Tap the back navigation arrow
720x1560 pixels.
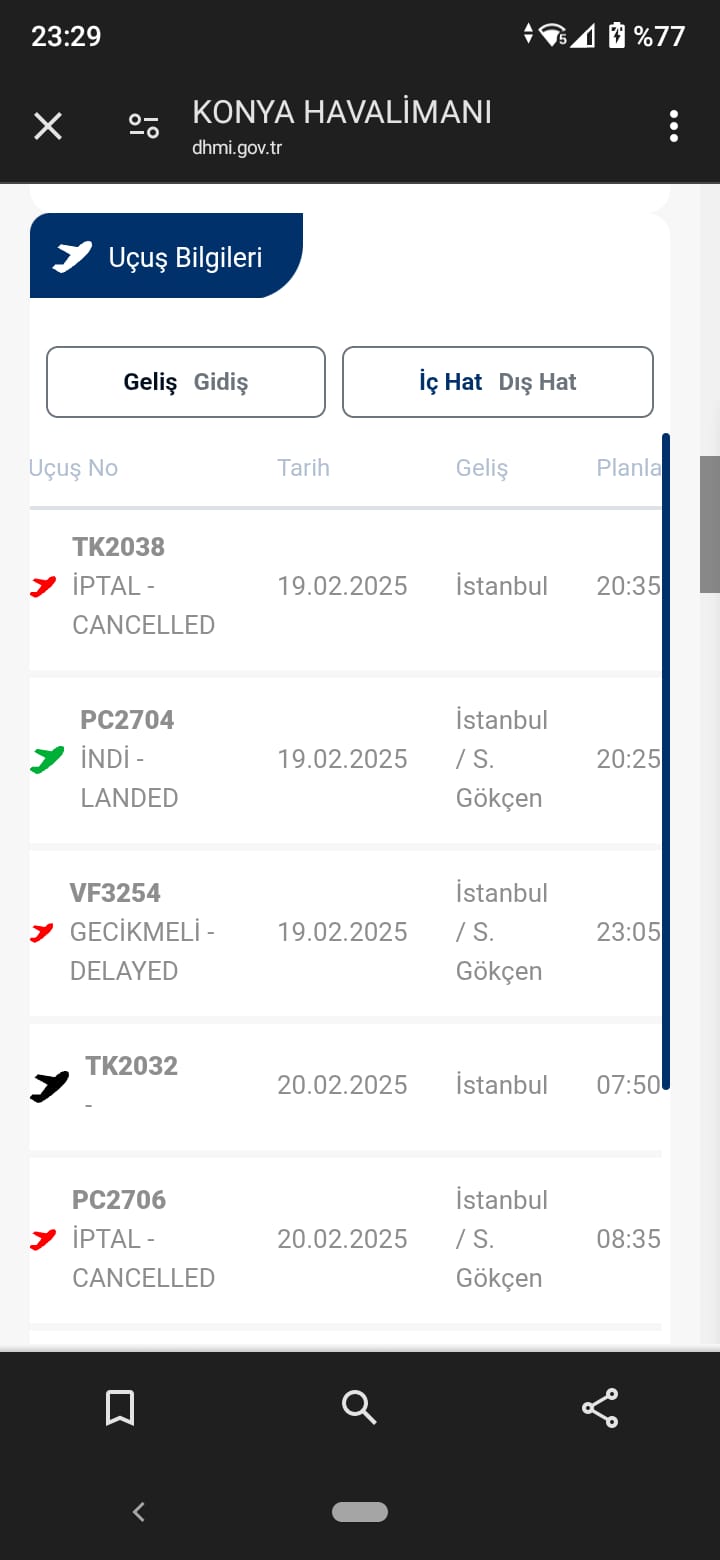(x=139, y=1512)
